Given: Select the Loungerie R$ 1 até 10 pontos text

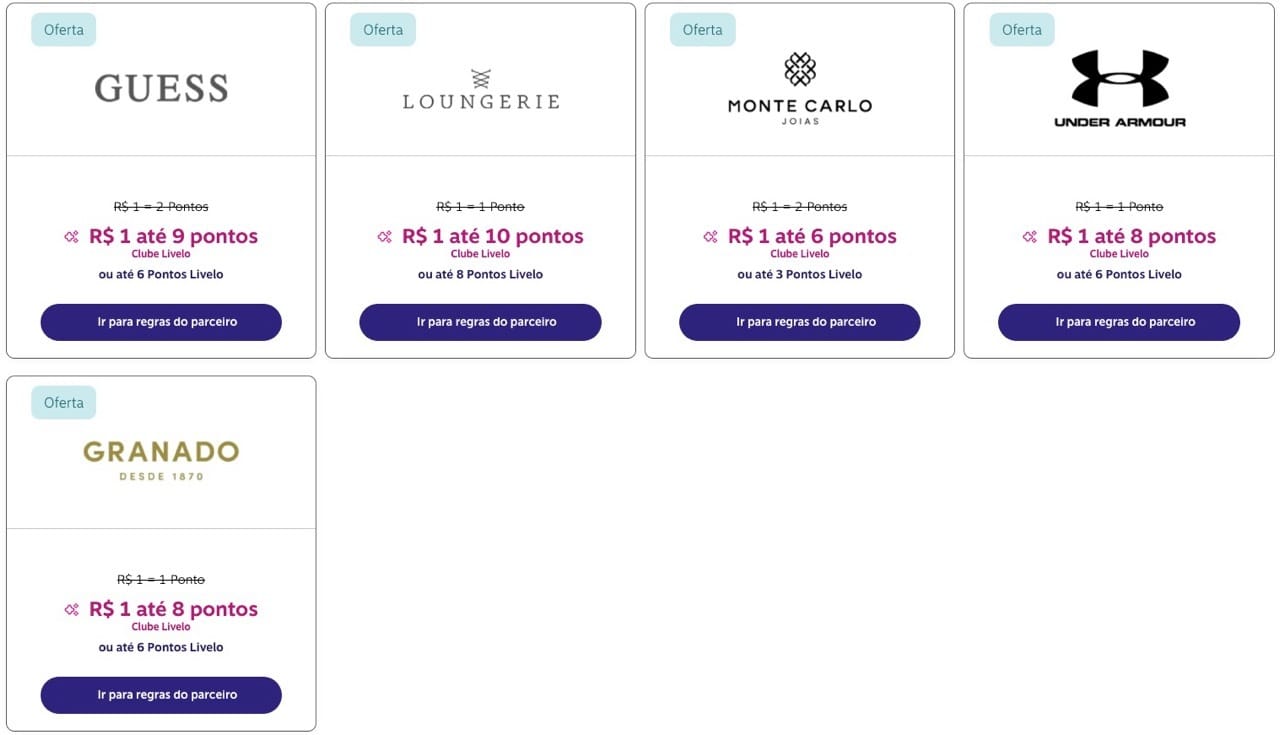Looking at the screenshot, I should tap(493, 237).
